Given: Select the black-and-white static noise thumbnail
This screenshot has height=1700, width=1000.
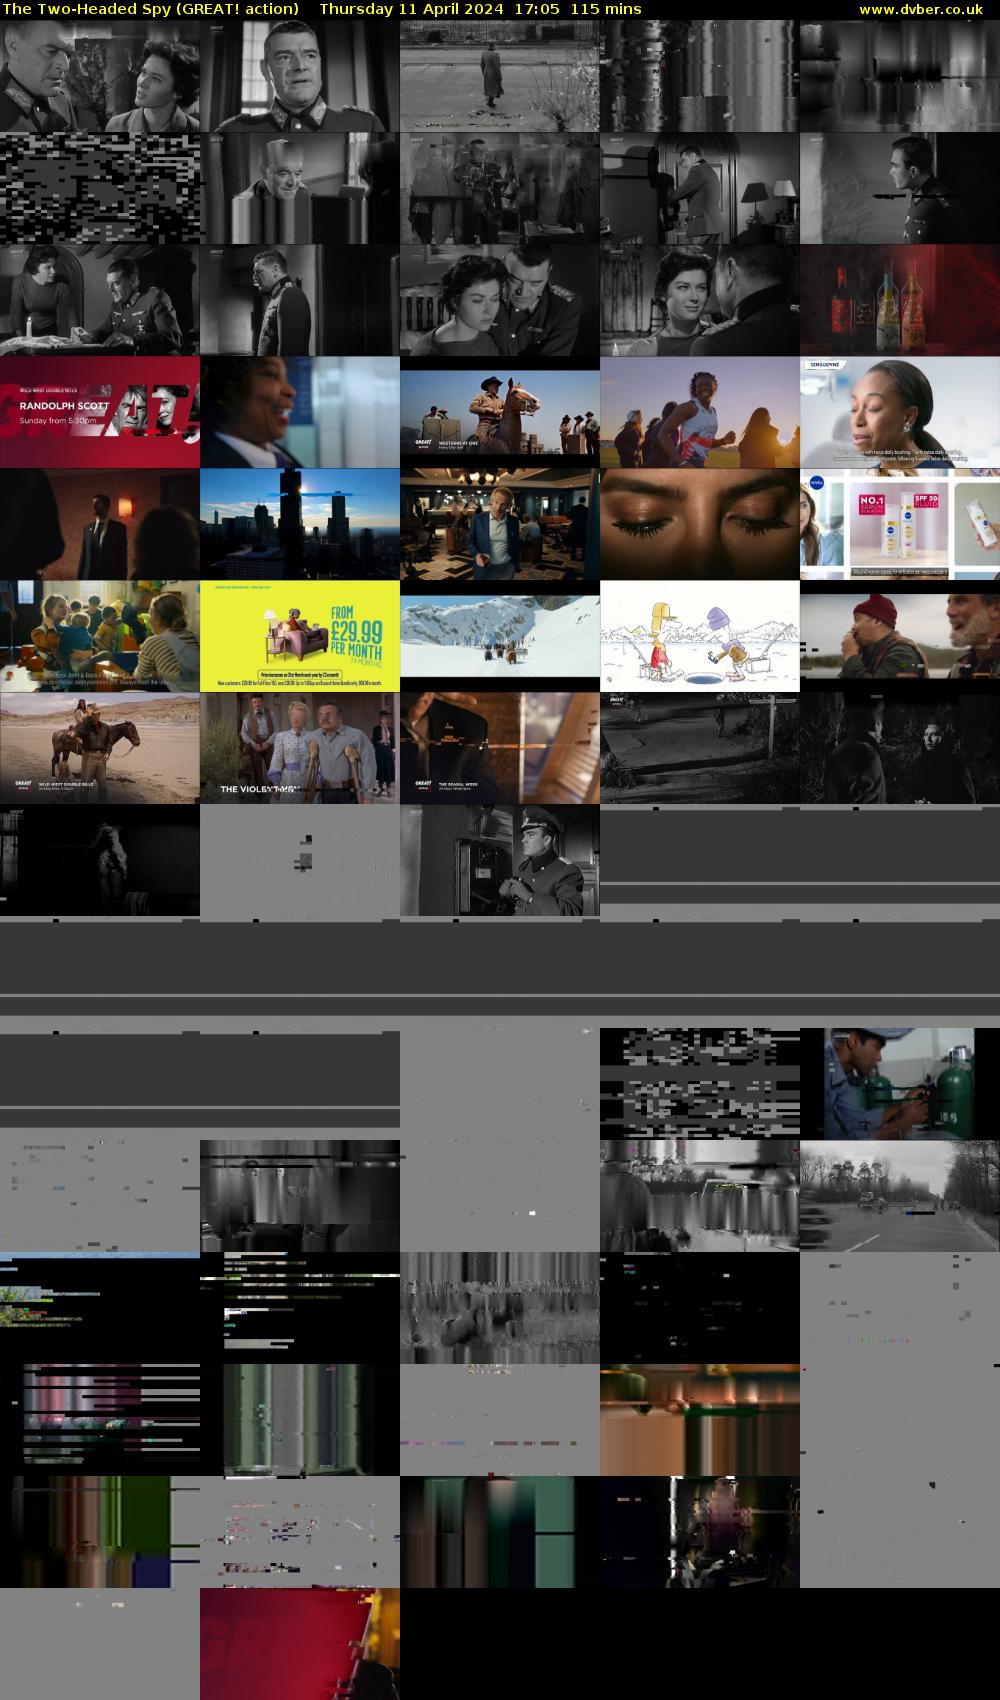Looking at the screenshot, I should (100, 188).
